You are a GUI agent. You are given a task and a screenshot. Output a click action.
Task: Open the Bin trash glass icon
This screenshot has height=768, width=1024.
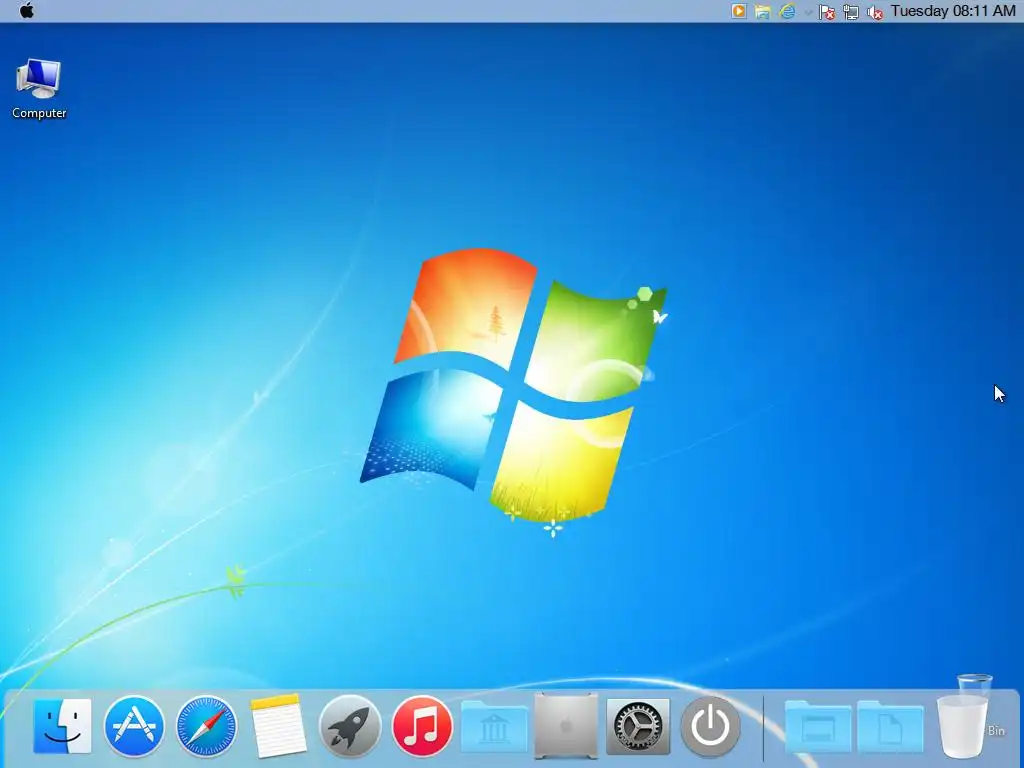pyautogui.click(x=965, y=718)
